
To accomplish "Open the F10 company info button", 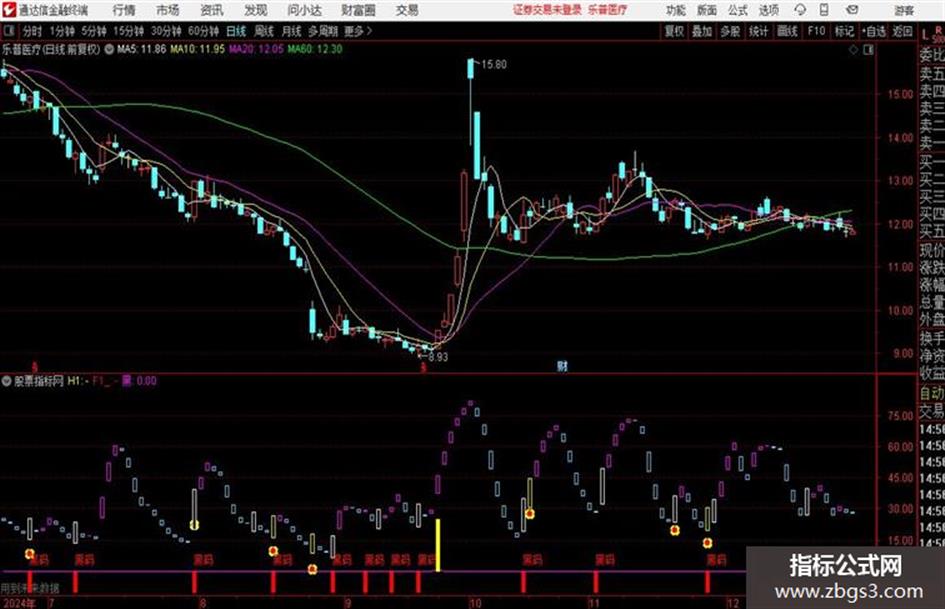I will pyautogui.click(x=816, y=31).
